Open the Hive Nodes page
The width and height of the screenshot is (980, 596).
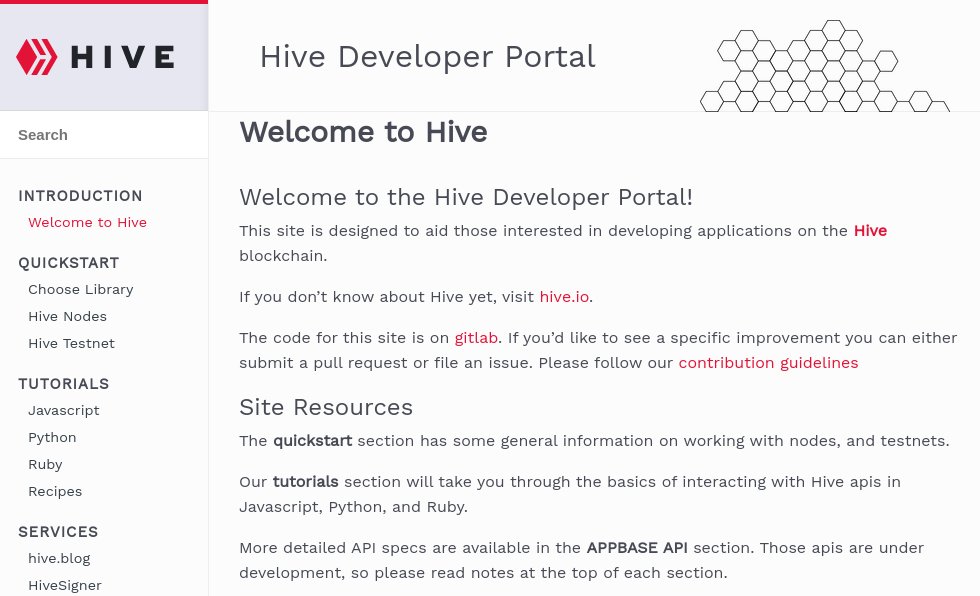[x=67, y=316]
